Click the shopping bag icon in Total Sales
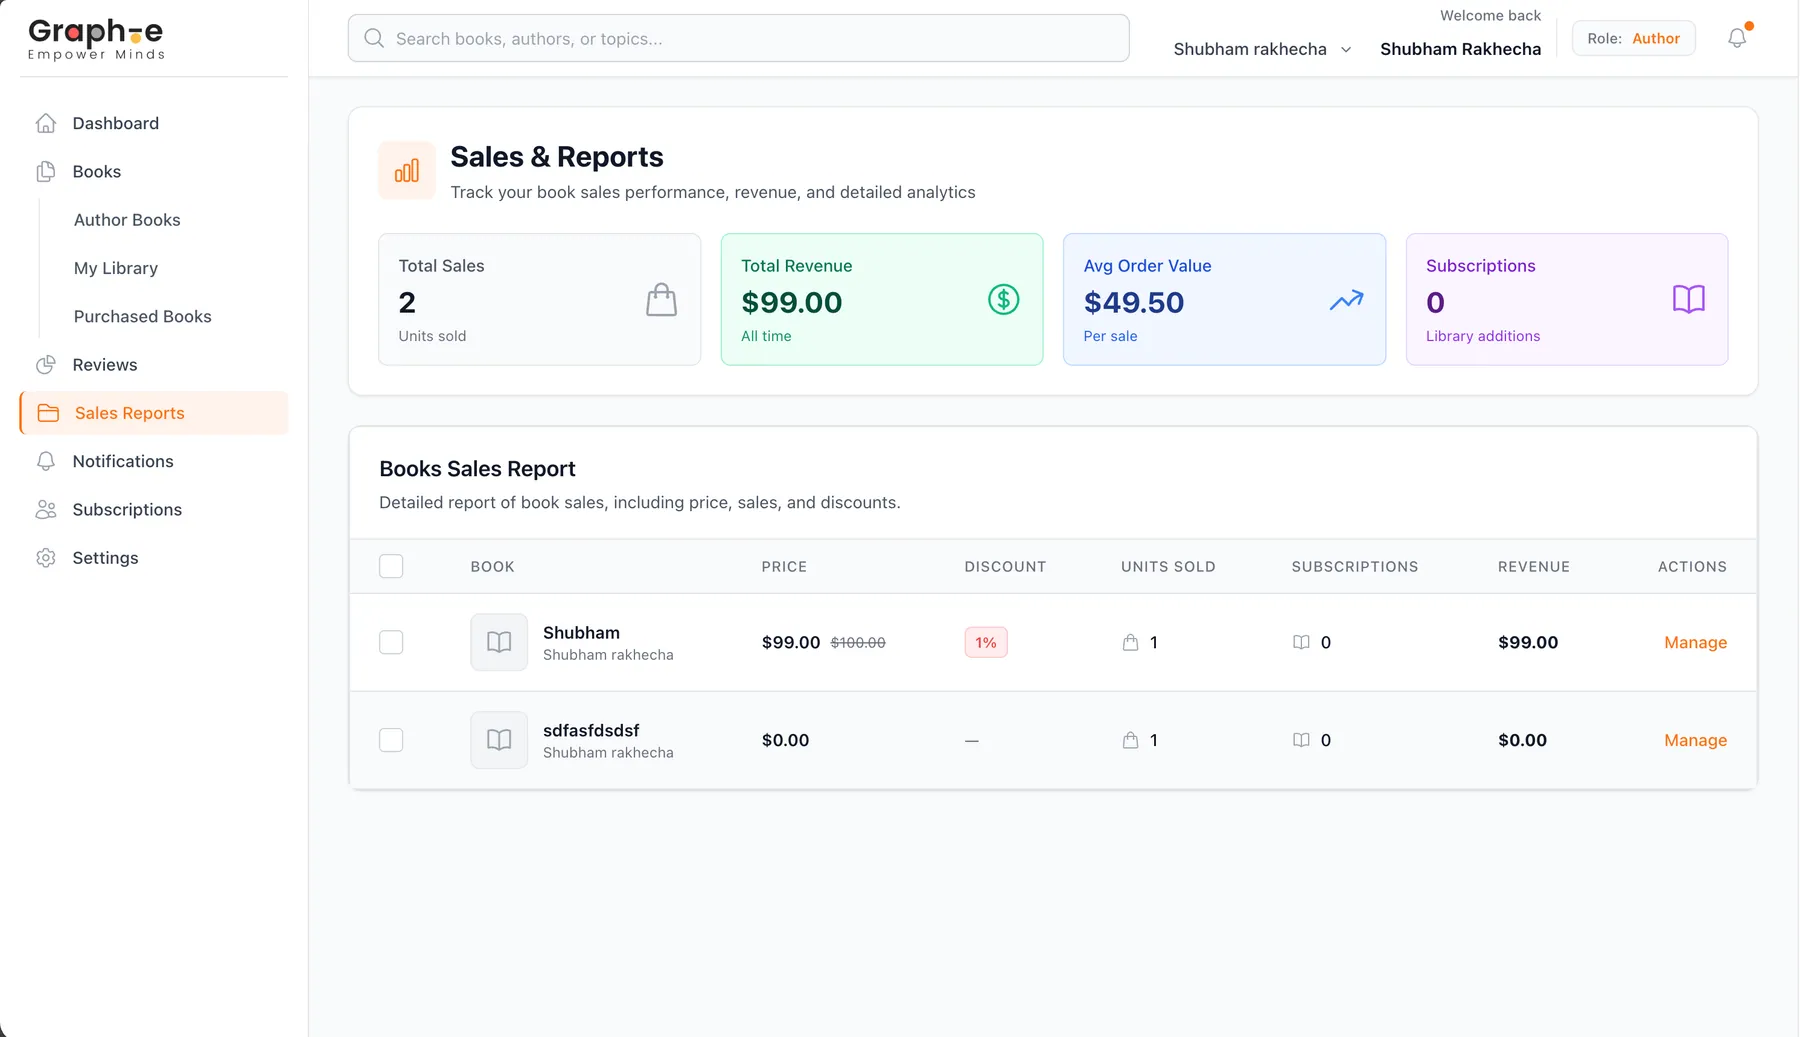The width and height of the screenshot is (1800, 1037). pyautogui.click(x=661, y=299)
